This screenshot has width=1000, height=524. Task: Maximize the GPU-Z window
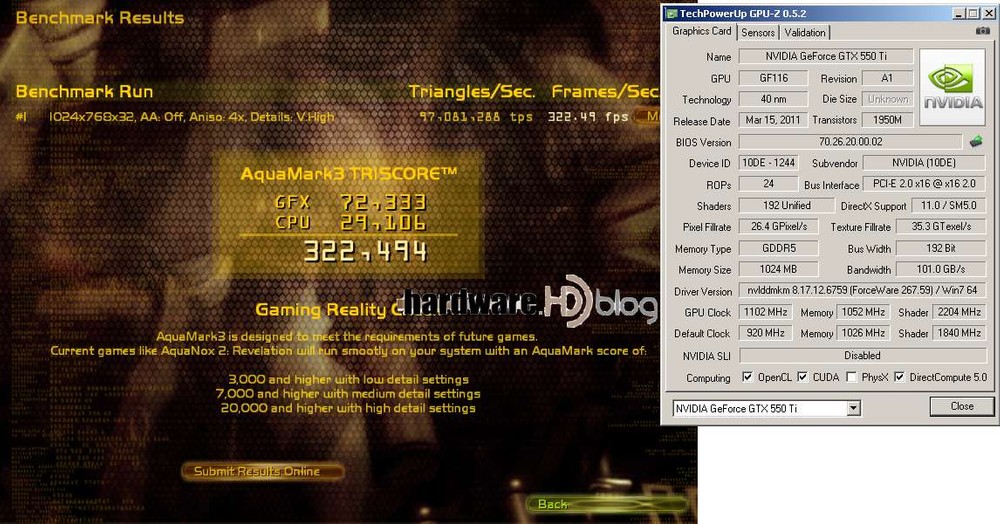coord(973,13)
